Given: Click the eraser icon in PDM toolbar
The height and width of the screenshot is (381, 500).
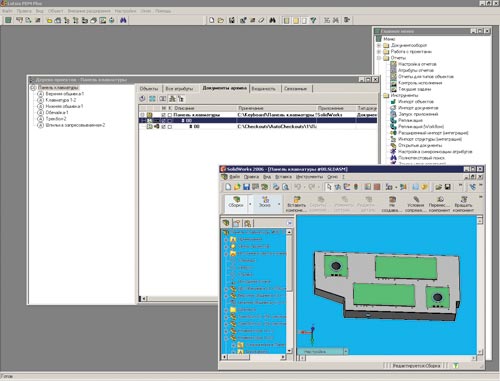Looking at the screenshot, I should tap(262, 20).
